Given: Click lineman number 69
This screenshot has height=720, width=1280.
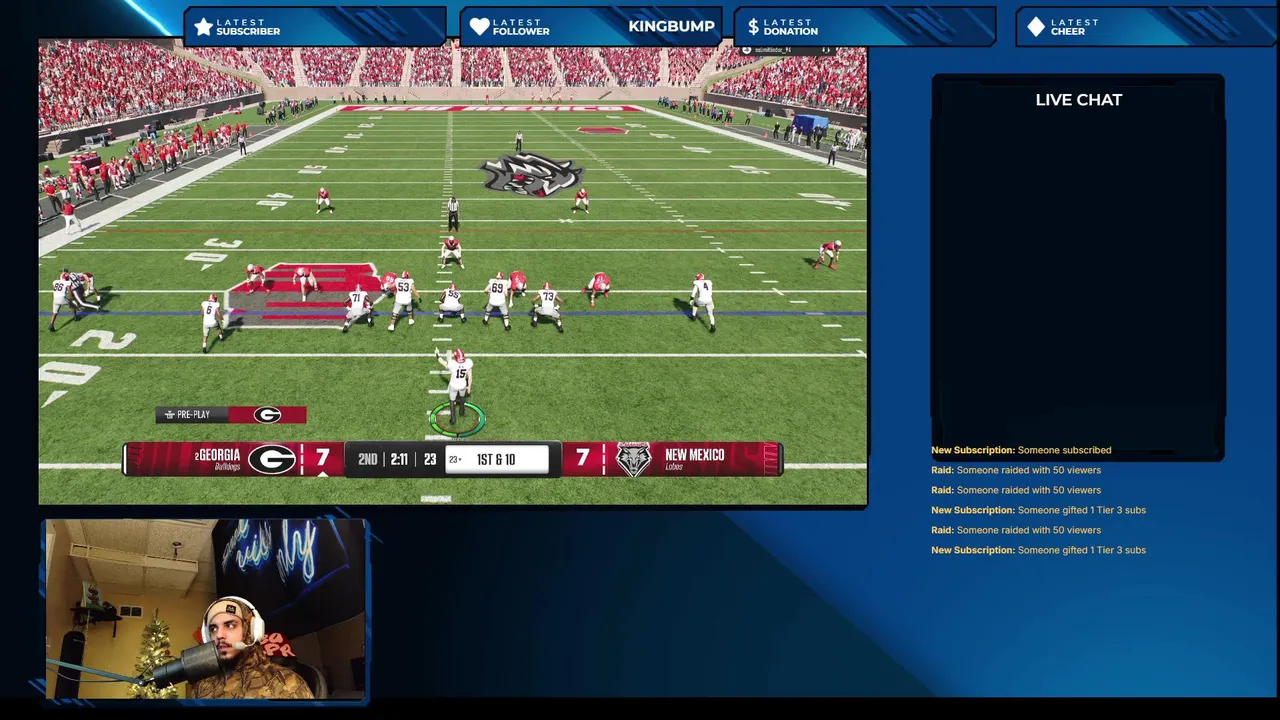Looking at the screenshot, I should pos(497,300).
